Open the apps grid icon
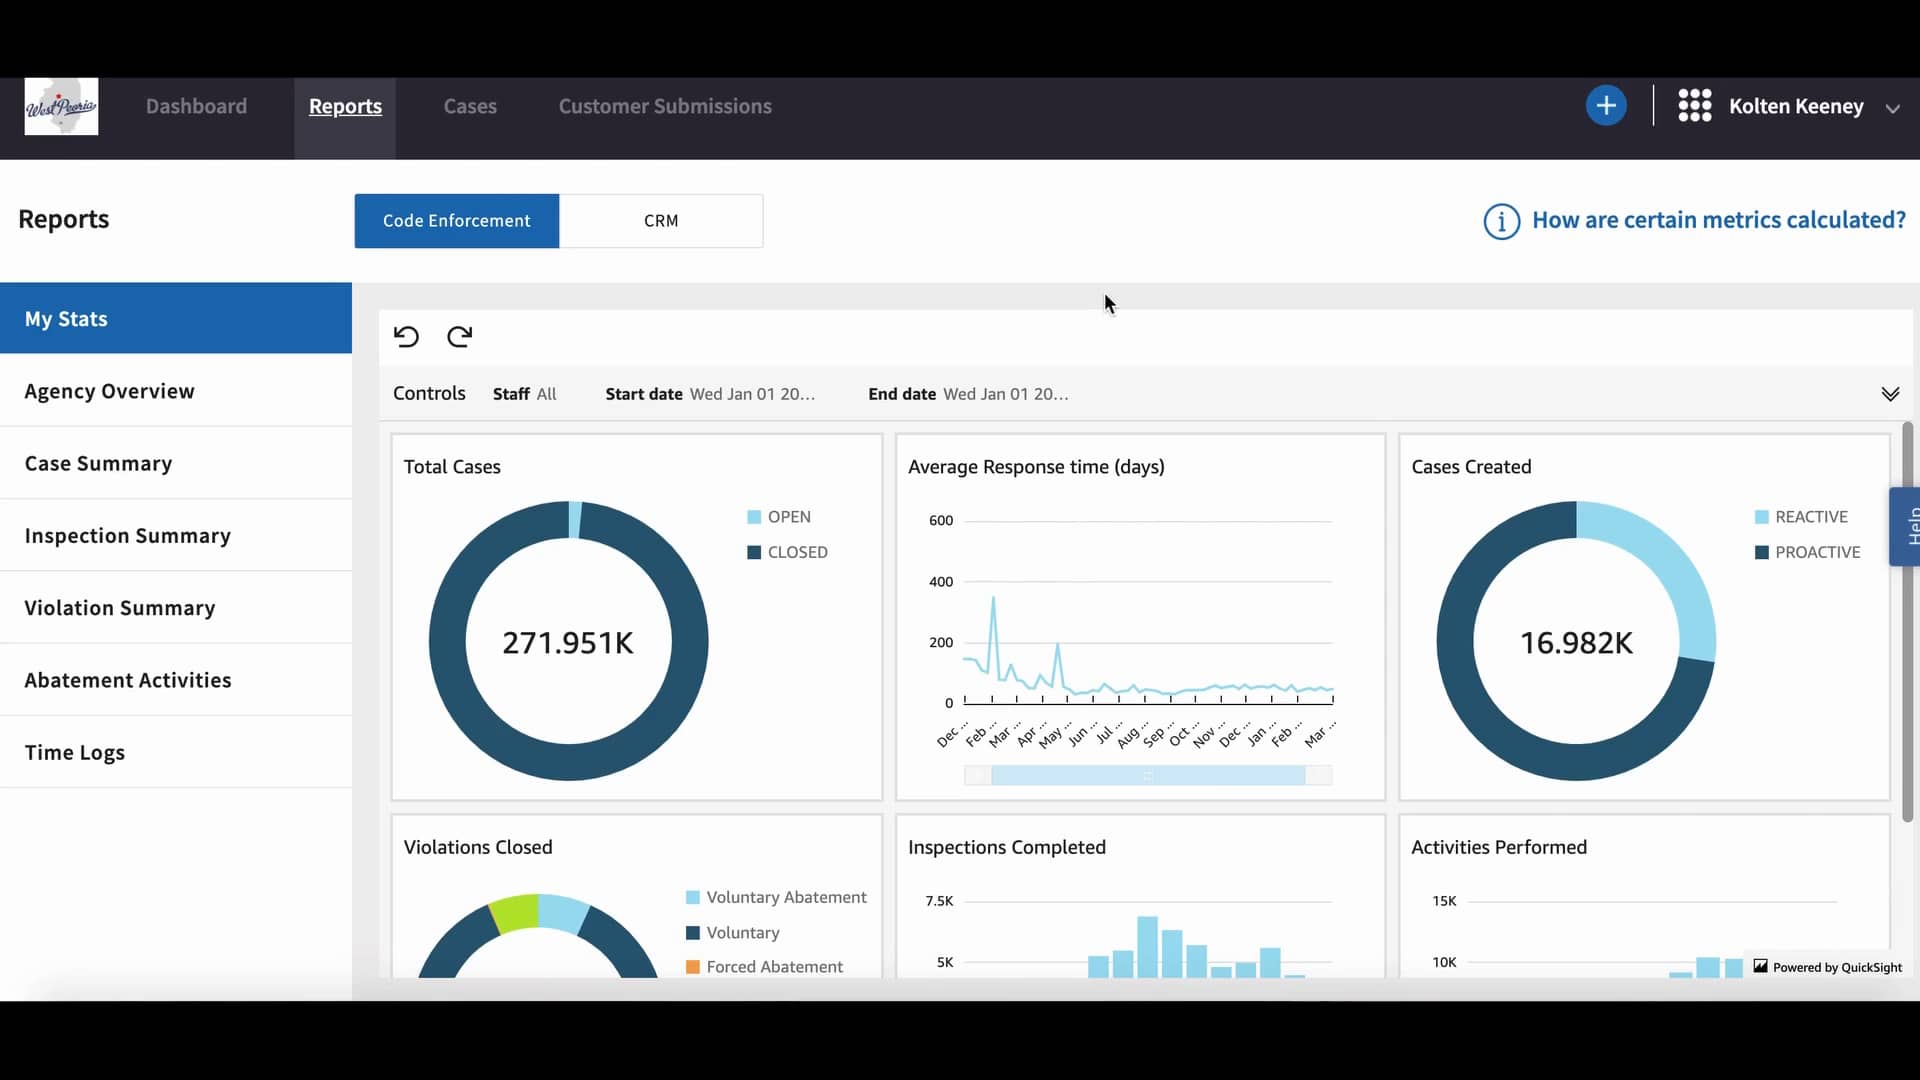This screenshot has width=1920, height=1080. tap(1694, 106)
